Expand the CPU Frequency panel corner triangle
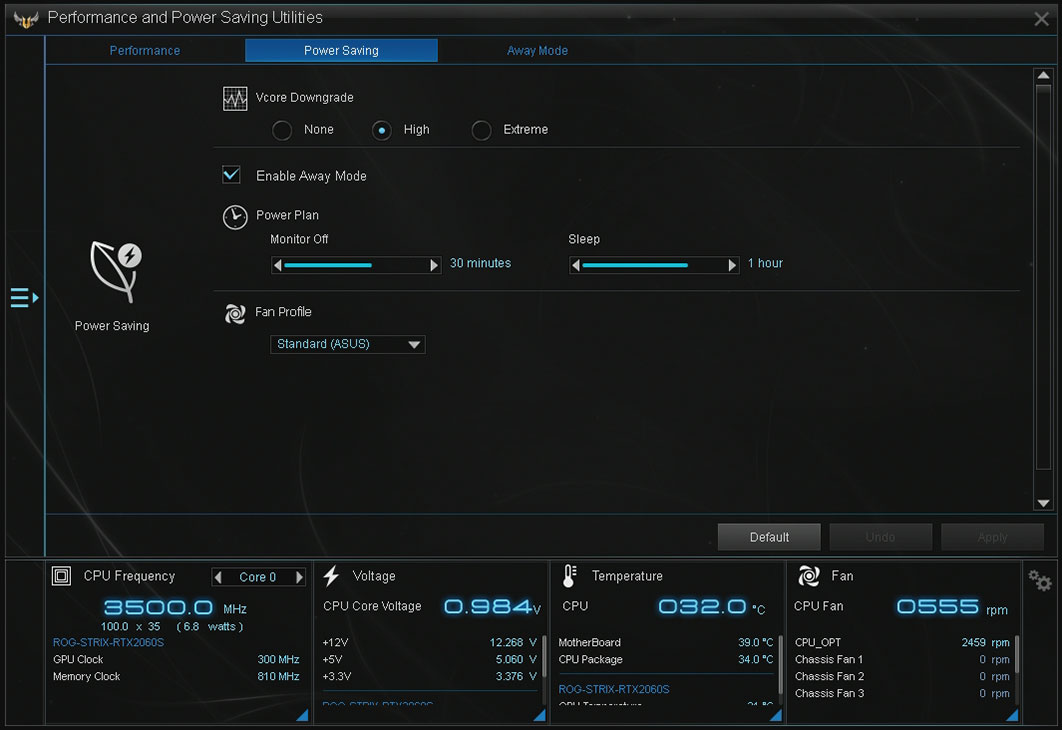Image resolution: width=1062 pixels, height=730 pixels. (x=303, y=715)
